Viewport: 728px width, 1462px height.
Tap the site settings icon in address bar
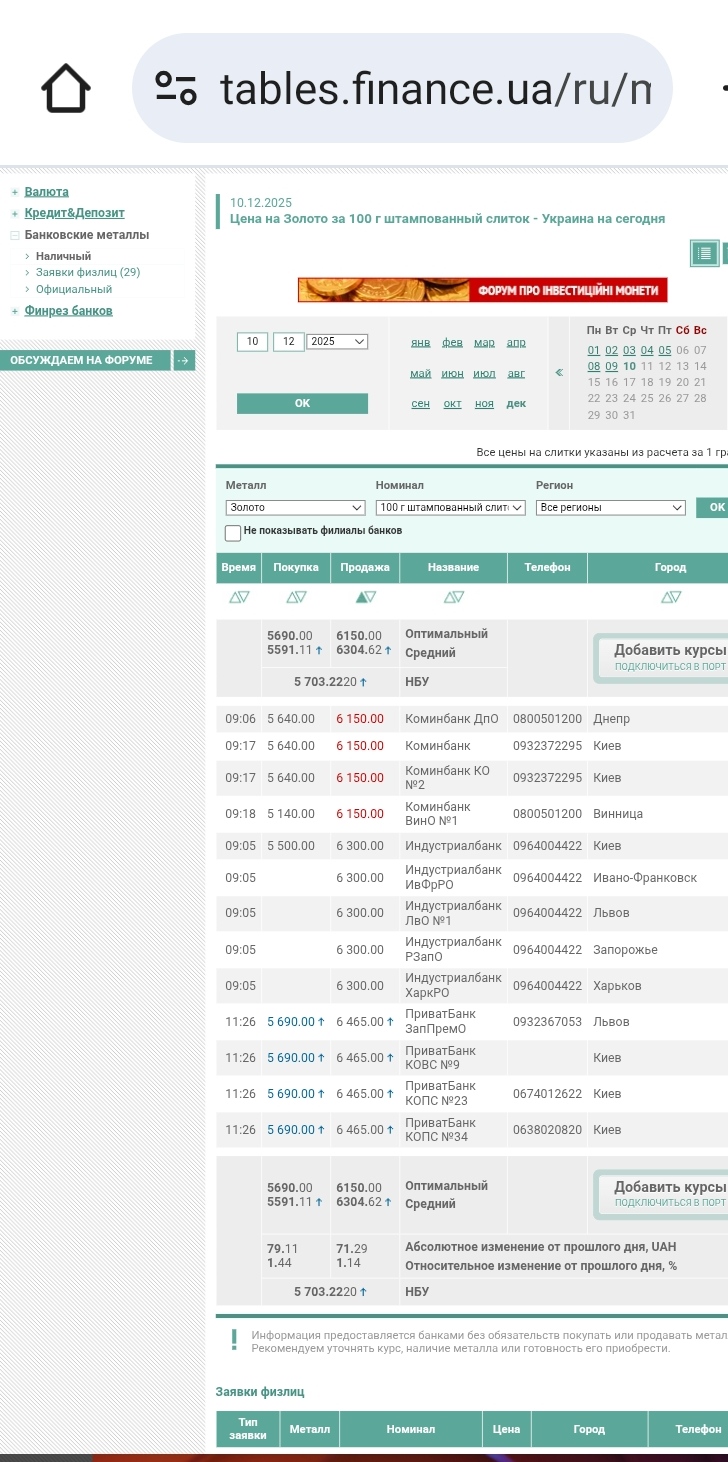point(176,90)
